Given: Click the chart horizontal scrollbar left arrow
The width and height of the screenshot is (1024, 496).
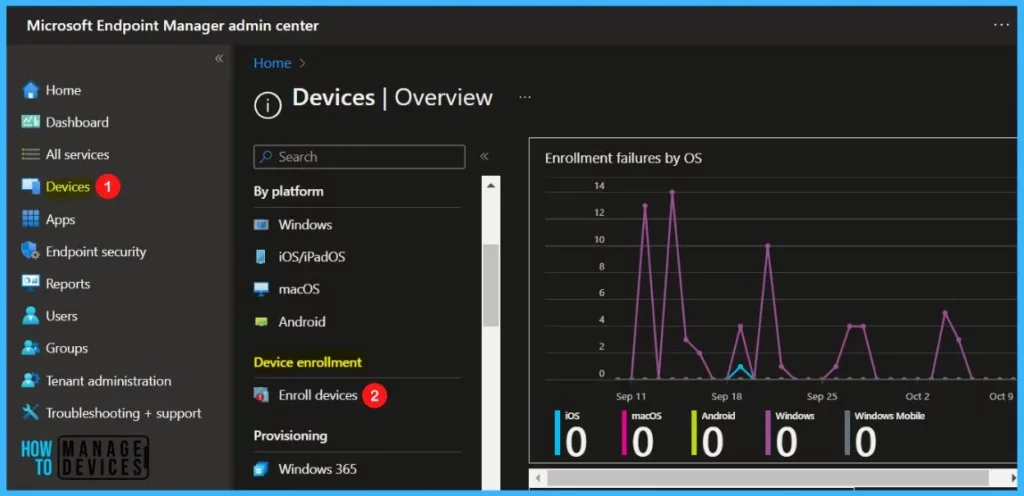Looking at the screenshot, I should pos(538,478).
